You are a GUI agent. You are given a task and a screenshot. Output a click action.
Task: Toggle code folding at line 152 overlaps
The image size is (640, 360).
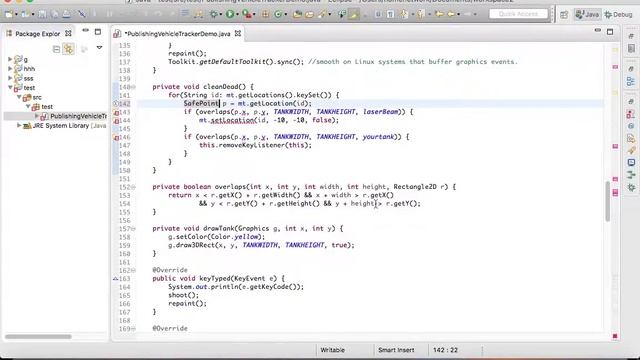pos(133,187)
